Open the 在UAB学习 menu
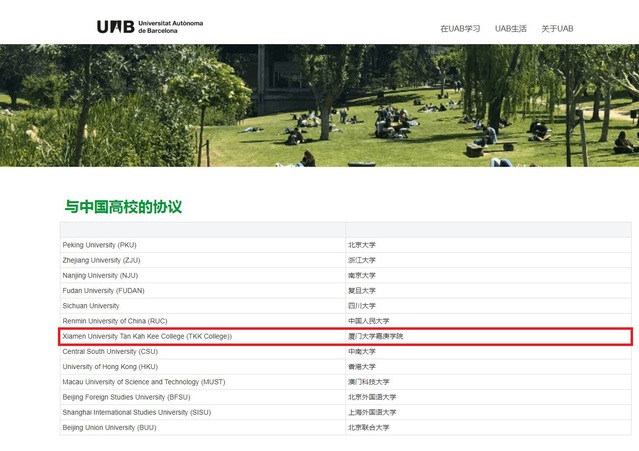Screen dimensions: 639x451 point(460,29)
